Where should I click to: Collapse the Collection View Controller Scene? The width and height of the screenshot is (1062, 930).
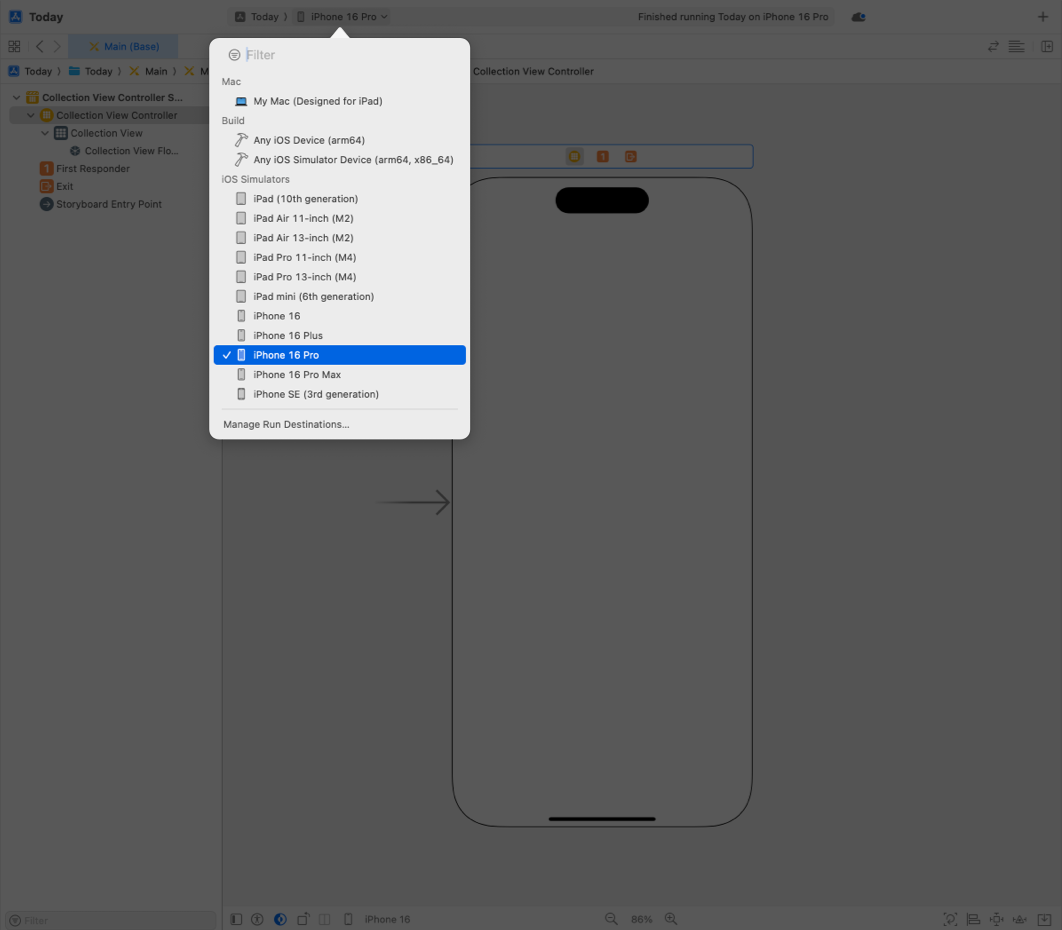16,97
